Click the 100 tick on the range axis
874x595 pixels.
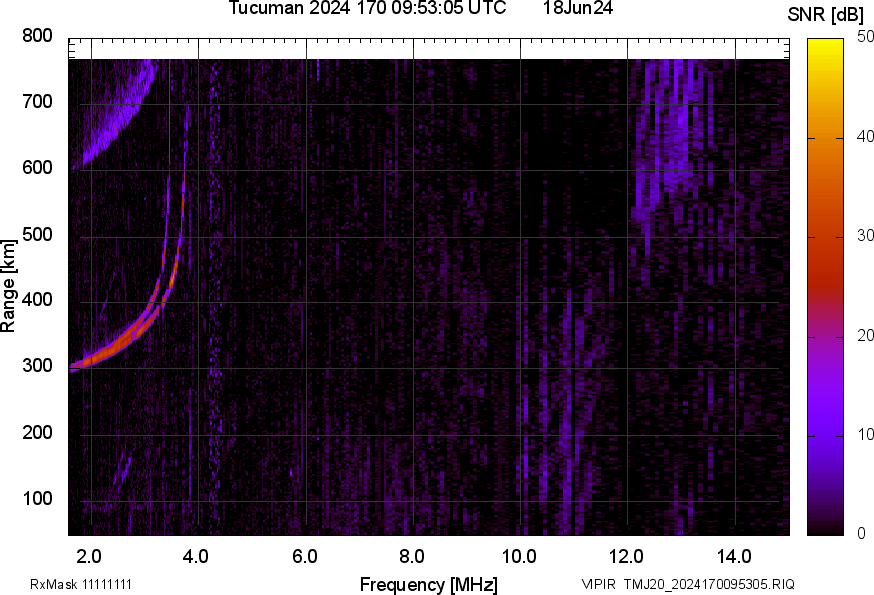pos(37,499)
